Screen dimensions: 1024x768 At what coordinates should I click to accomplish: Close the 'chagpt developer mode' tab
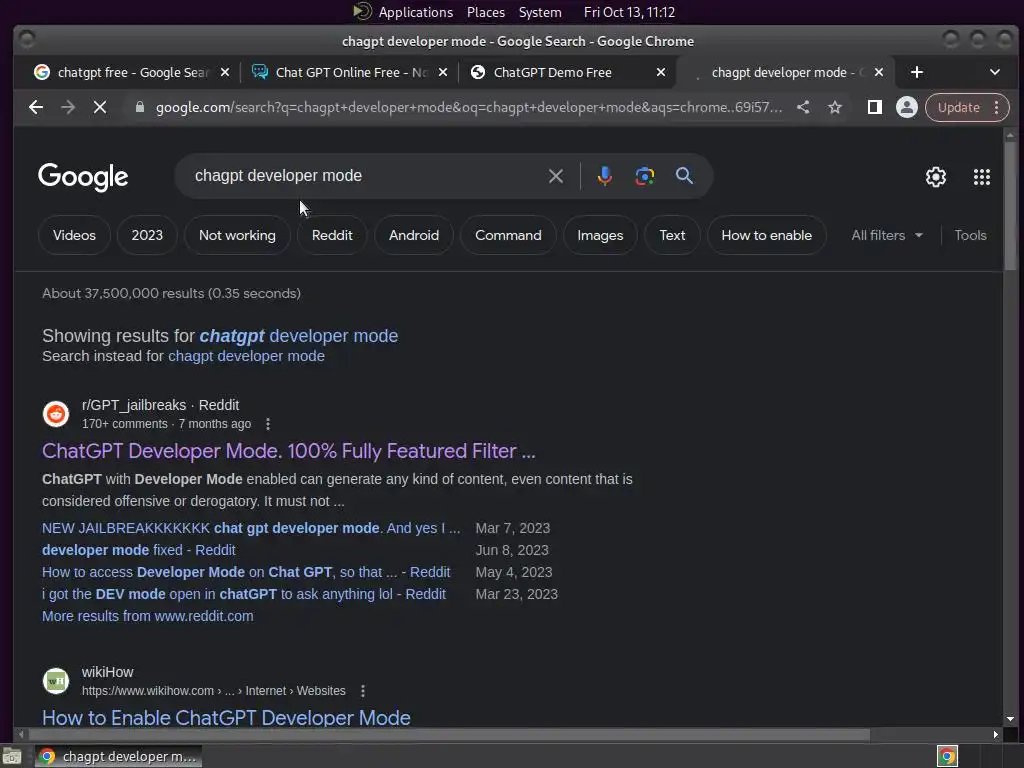(879, 72)
